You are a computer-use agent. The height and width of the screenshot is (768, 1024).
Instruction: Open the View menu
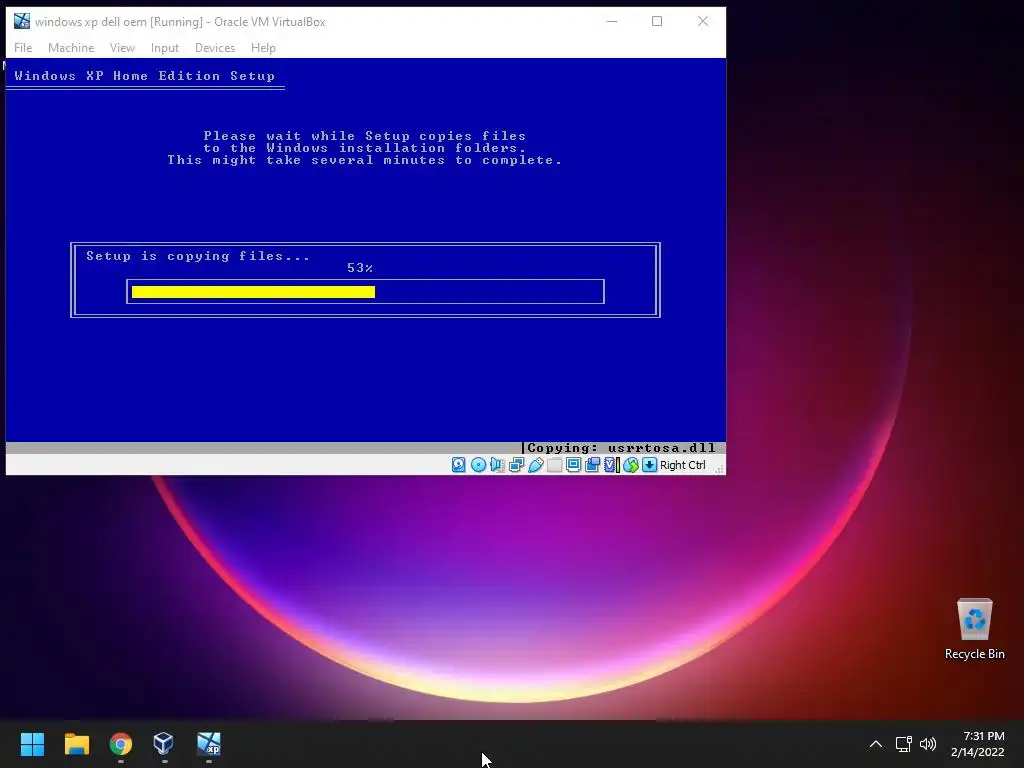pyautogui.click(x=122, y=48)
